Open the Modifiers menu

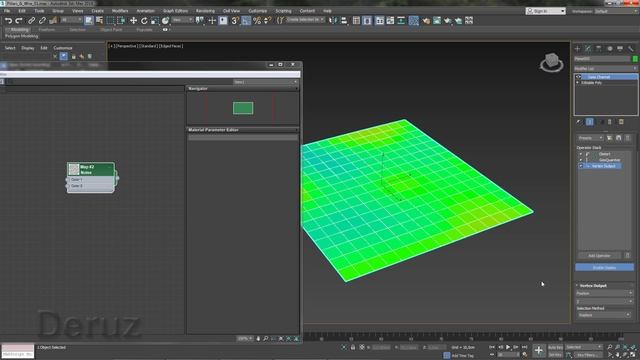point(120,11)
